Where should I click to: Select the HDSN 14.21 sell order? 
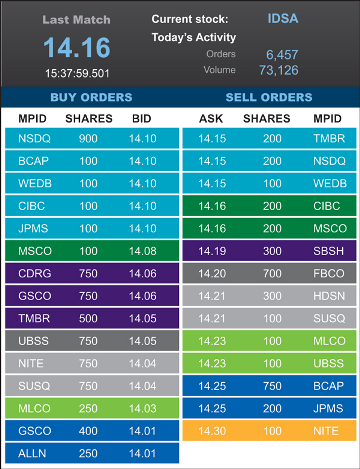269,296
